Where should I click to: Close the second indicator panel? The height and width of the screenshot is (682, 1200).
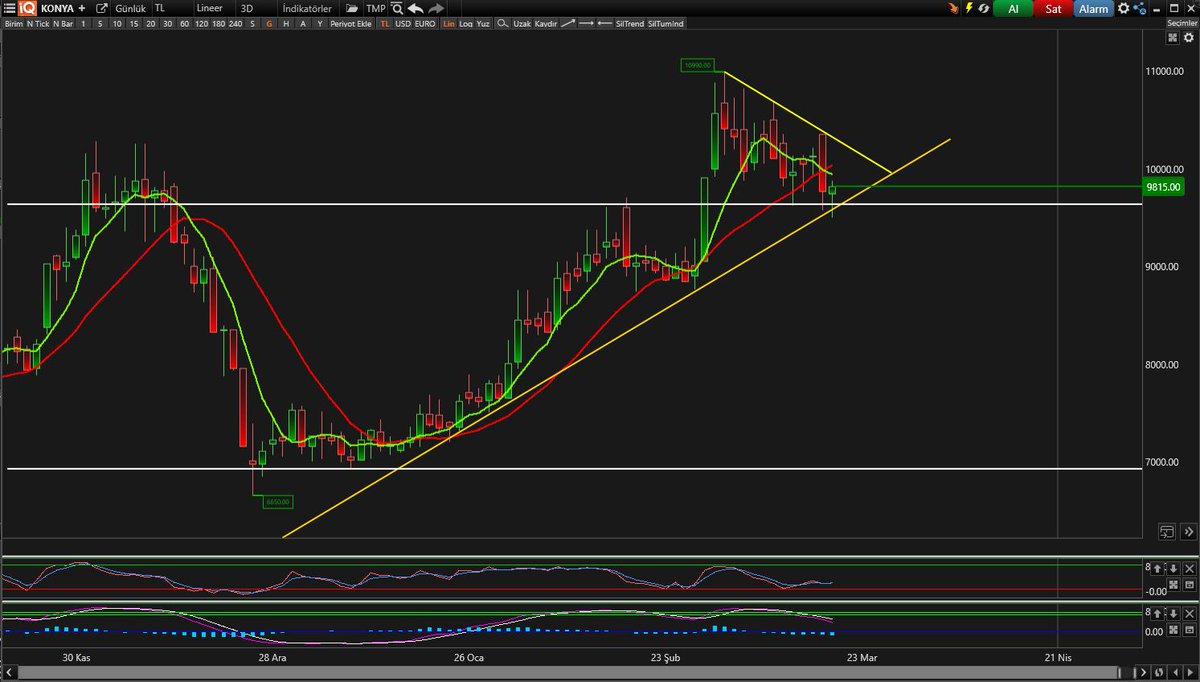[1189, 613]
